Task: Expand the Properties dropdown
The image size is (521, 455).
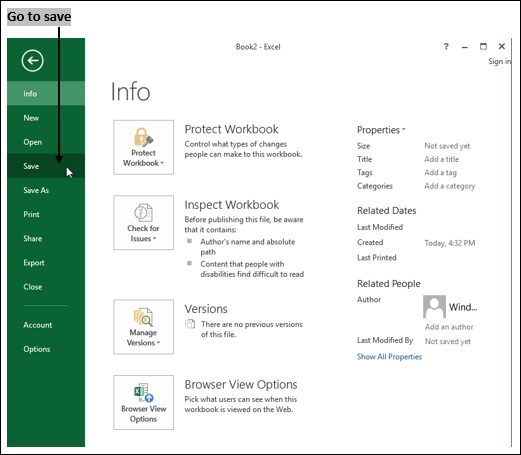Action: coord(381,130)
